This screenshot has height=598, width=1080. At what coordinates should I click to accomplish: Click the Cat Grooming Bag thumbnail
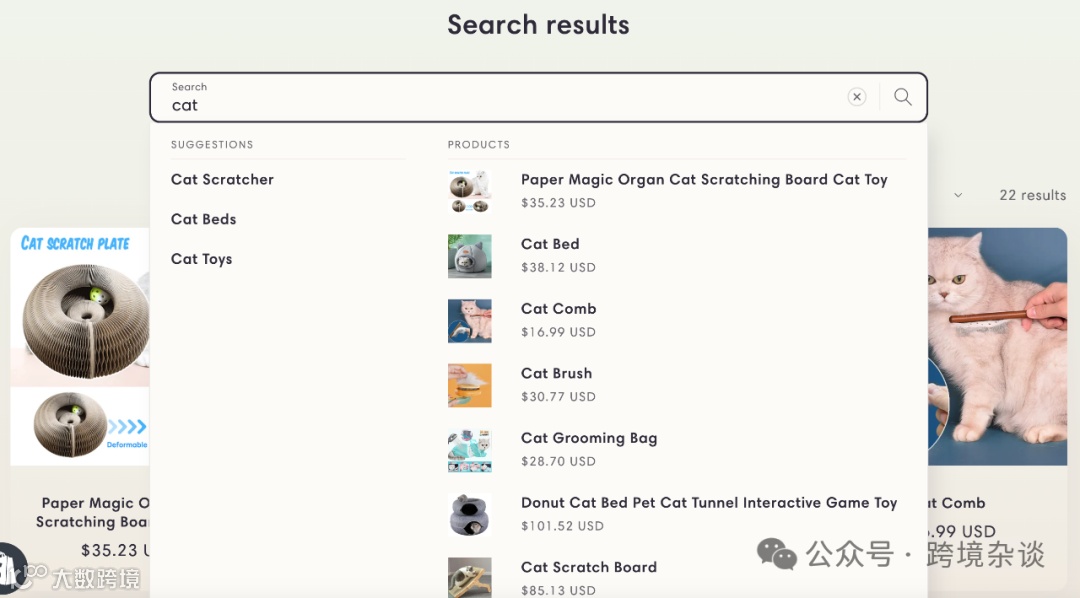point(469,450)
